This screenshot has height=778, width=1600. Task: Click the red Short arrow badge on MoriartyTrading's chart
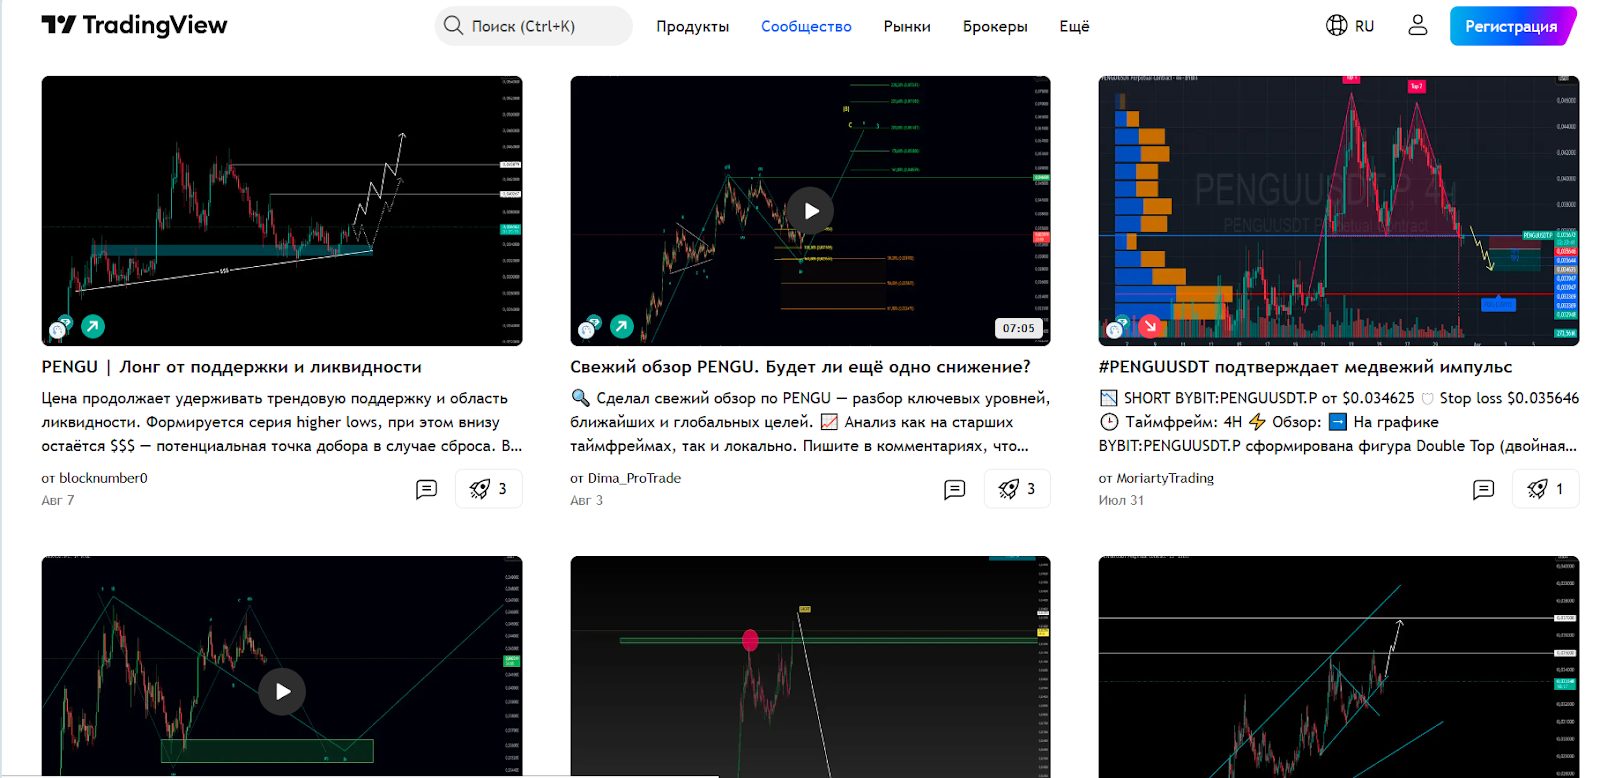pos(1150,326)
